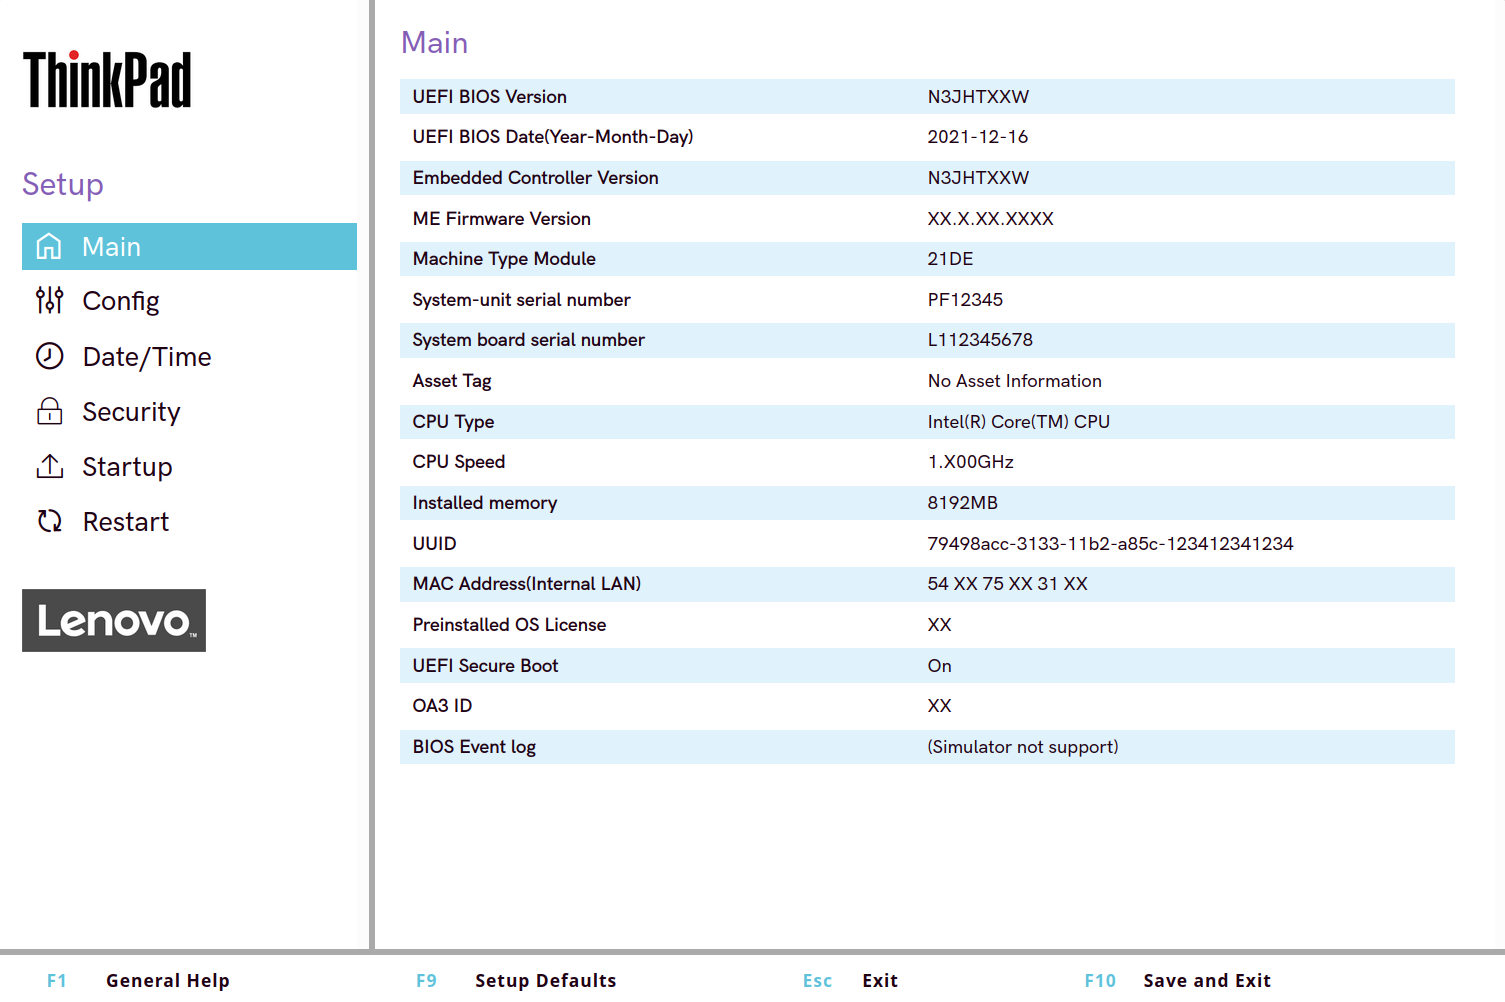Click the (Simulator not support) value
Image resolution: width=1505 pixels, height=1002 pixels.
pos(1022,747)
